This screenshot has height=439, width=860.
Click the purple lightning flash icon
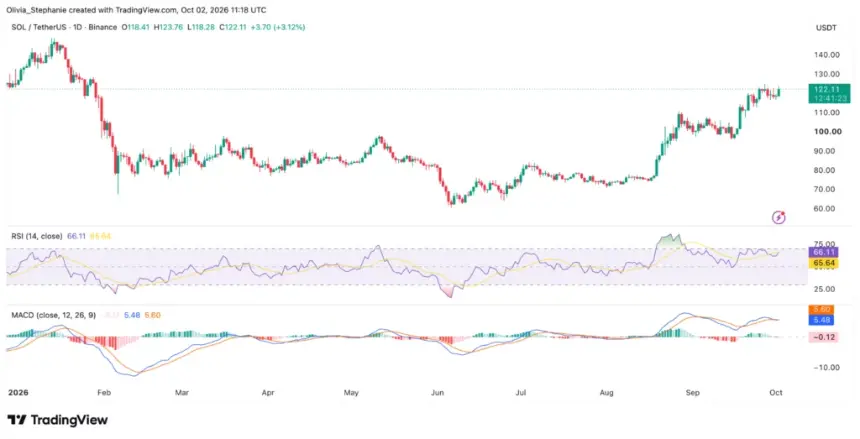779,218
